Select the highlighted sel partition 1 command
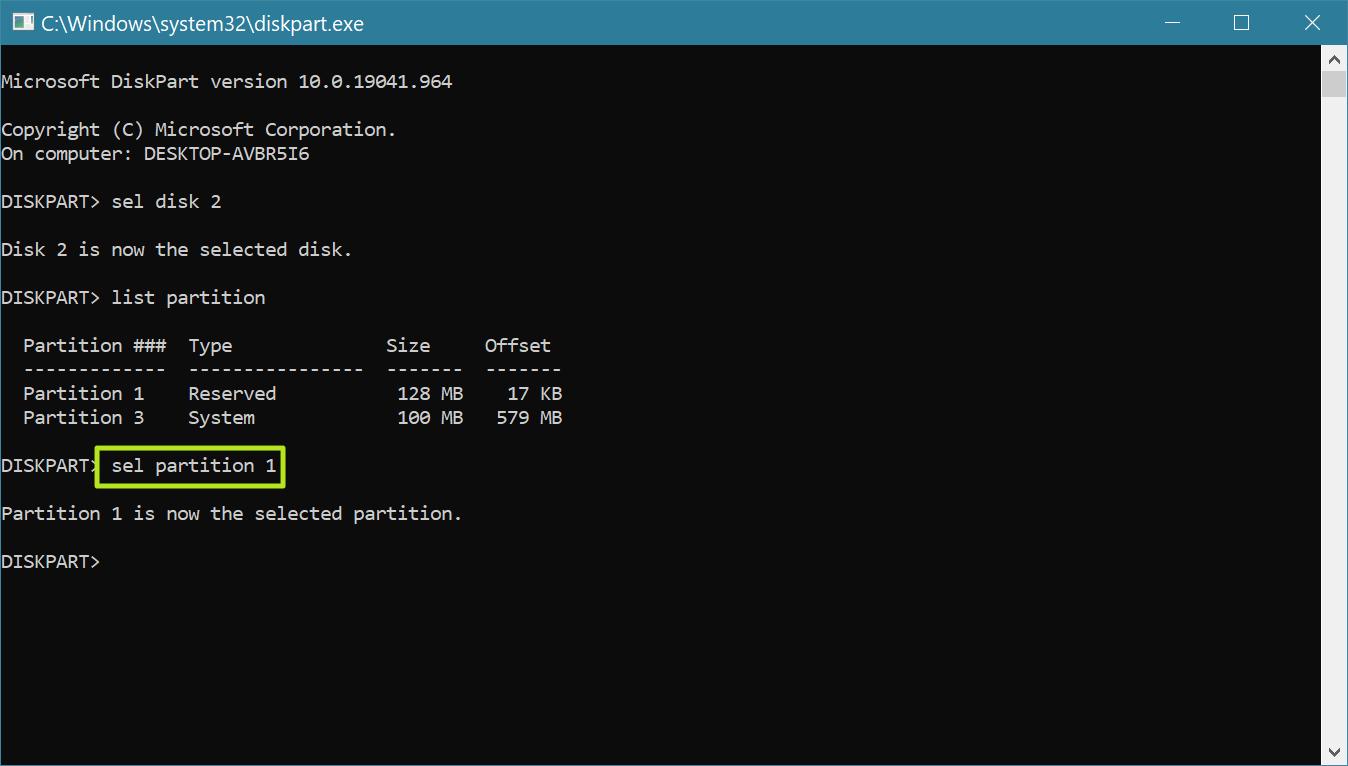1348x766 pixels. coord(189,465)
